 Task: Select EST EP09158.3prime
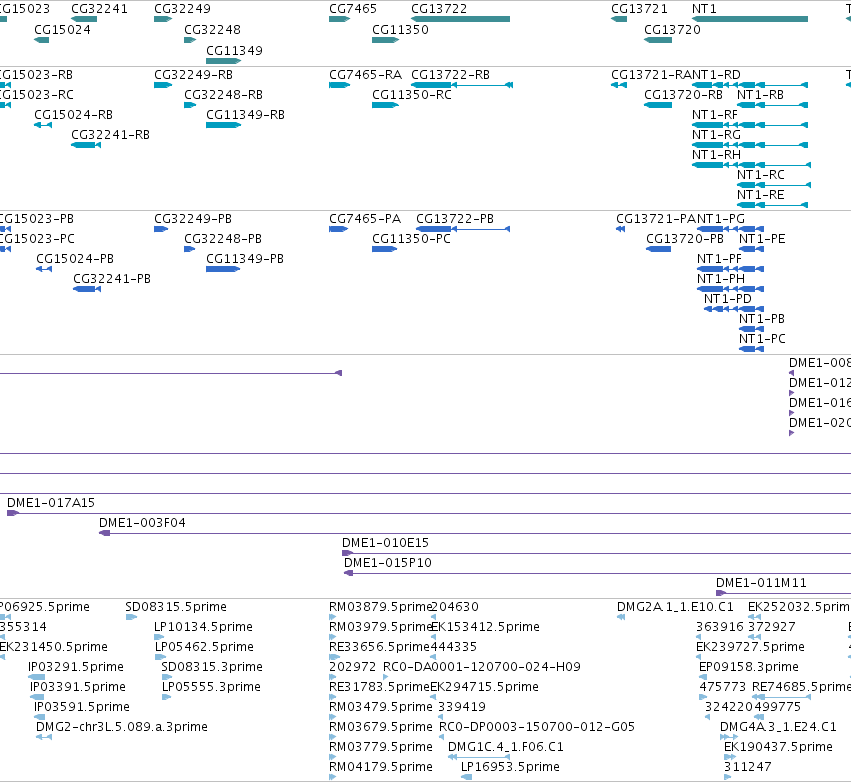coord(703,678)
